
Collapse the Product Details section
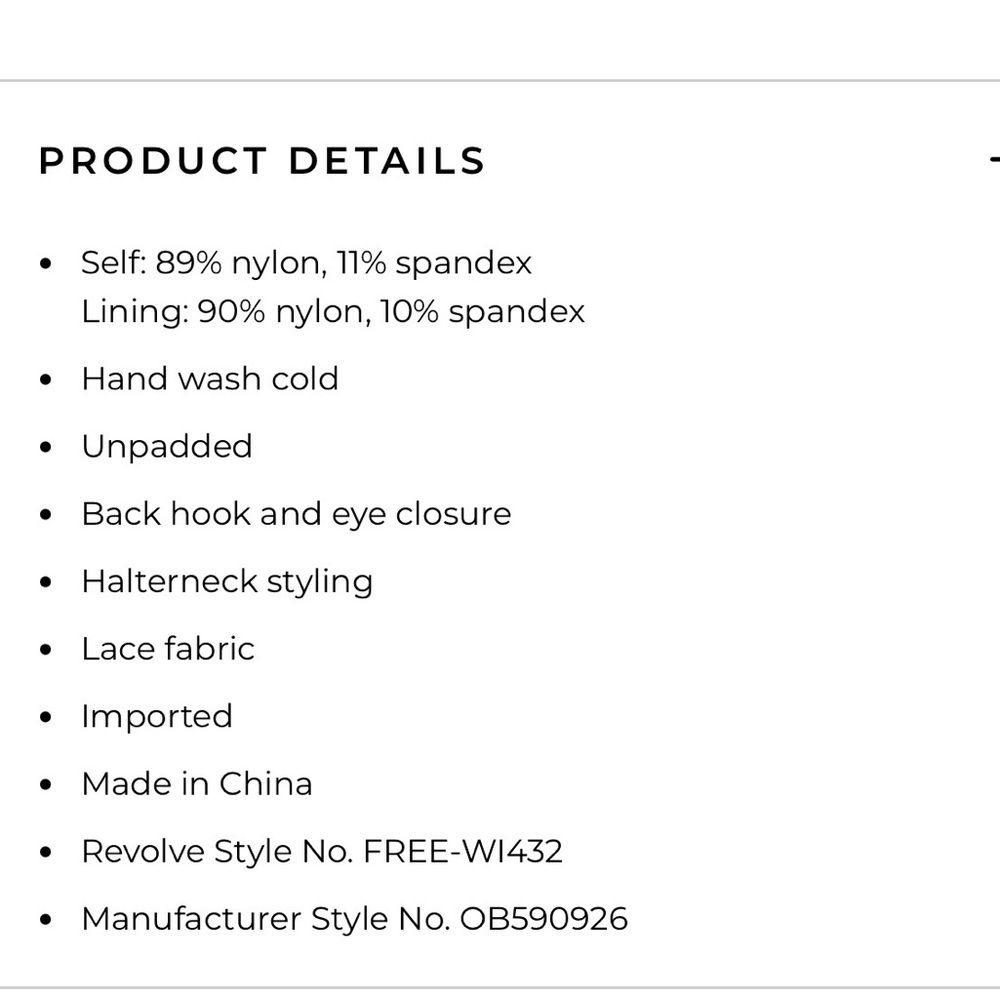click(995, 159)
